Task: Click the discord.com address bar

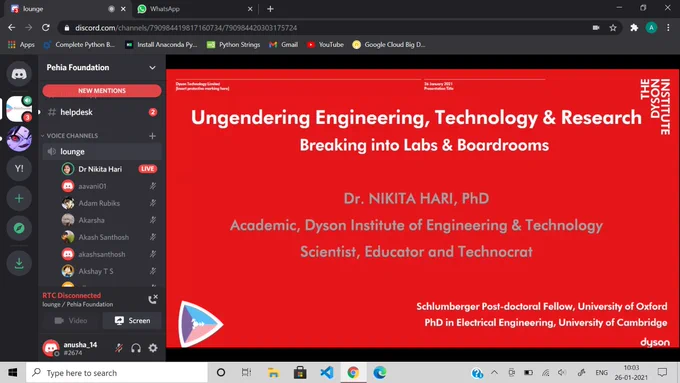Action: click(x=325, y=28)
